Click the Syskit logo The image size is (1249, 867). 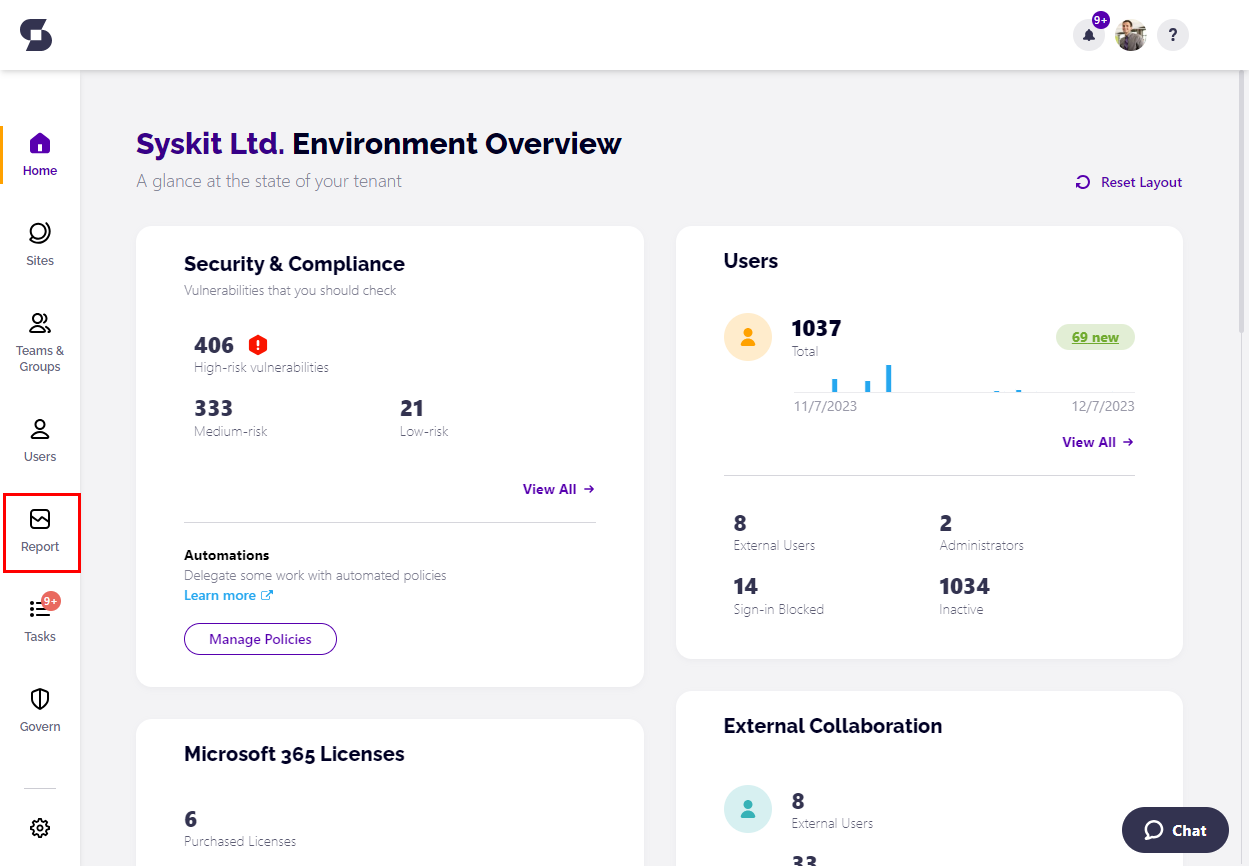36,34
